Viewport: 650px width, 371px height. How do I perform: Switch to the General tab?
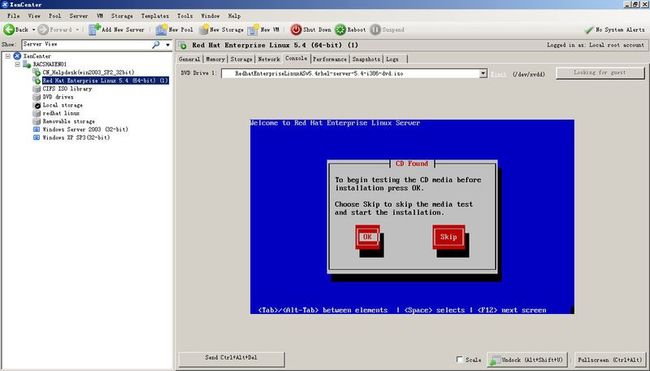click(x=189, y=59)
